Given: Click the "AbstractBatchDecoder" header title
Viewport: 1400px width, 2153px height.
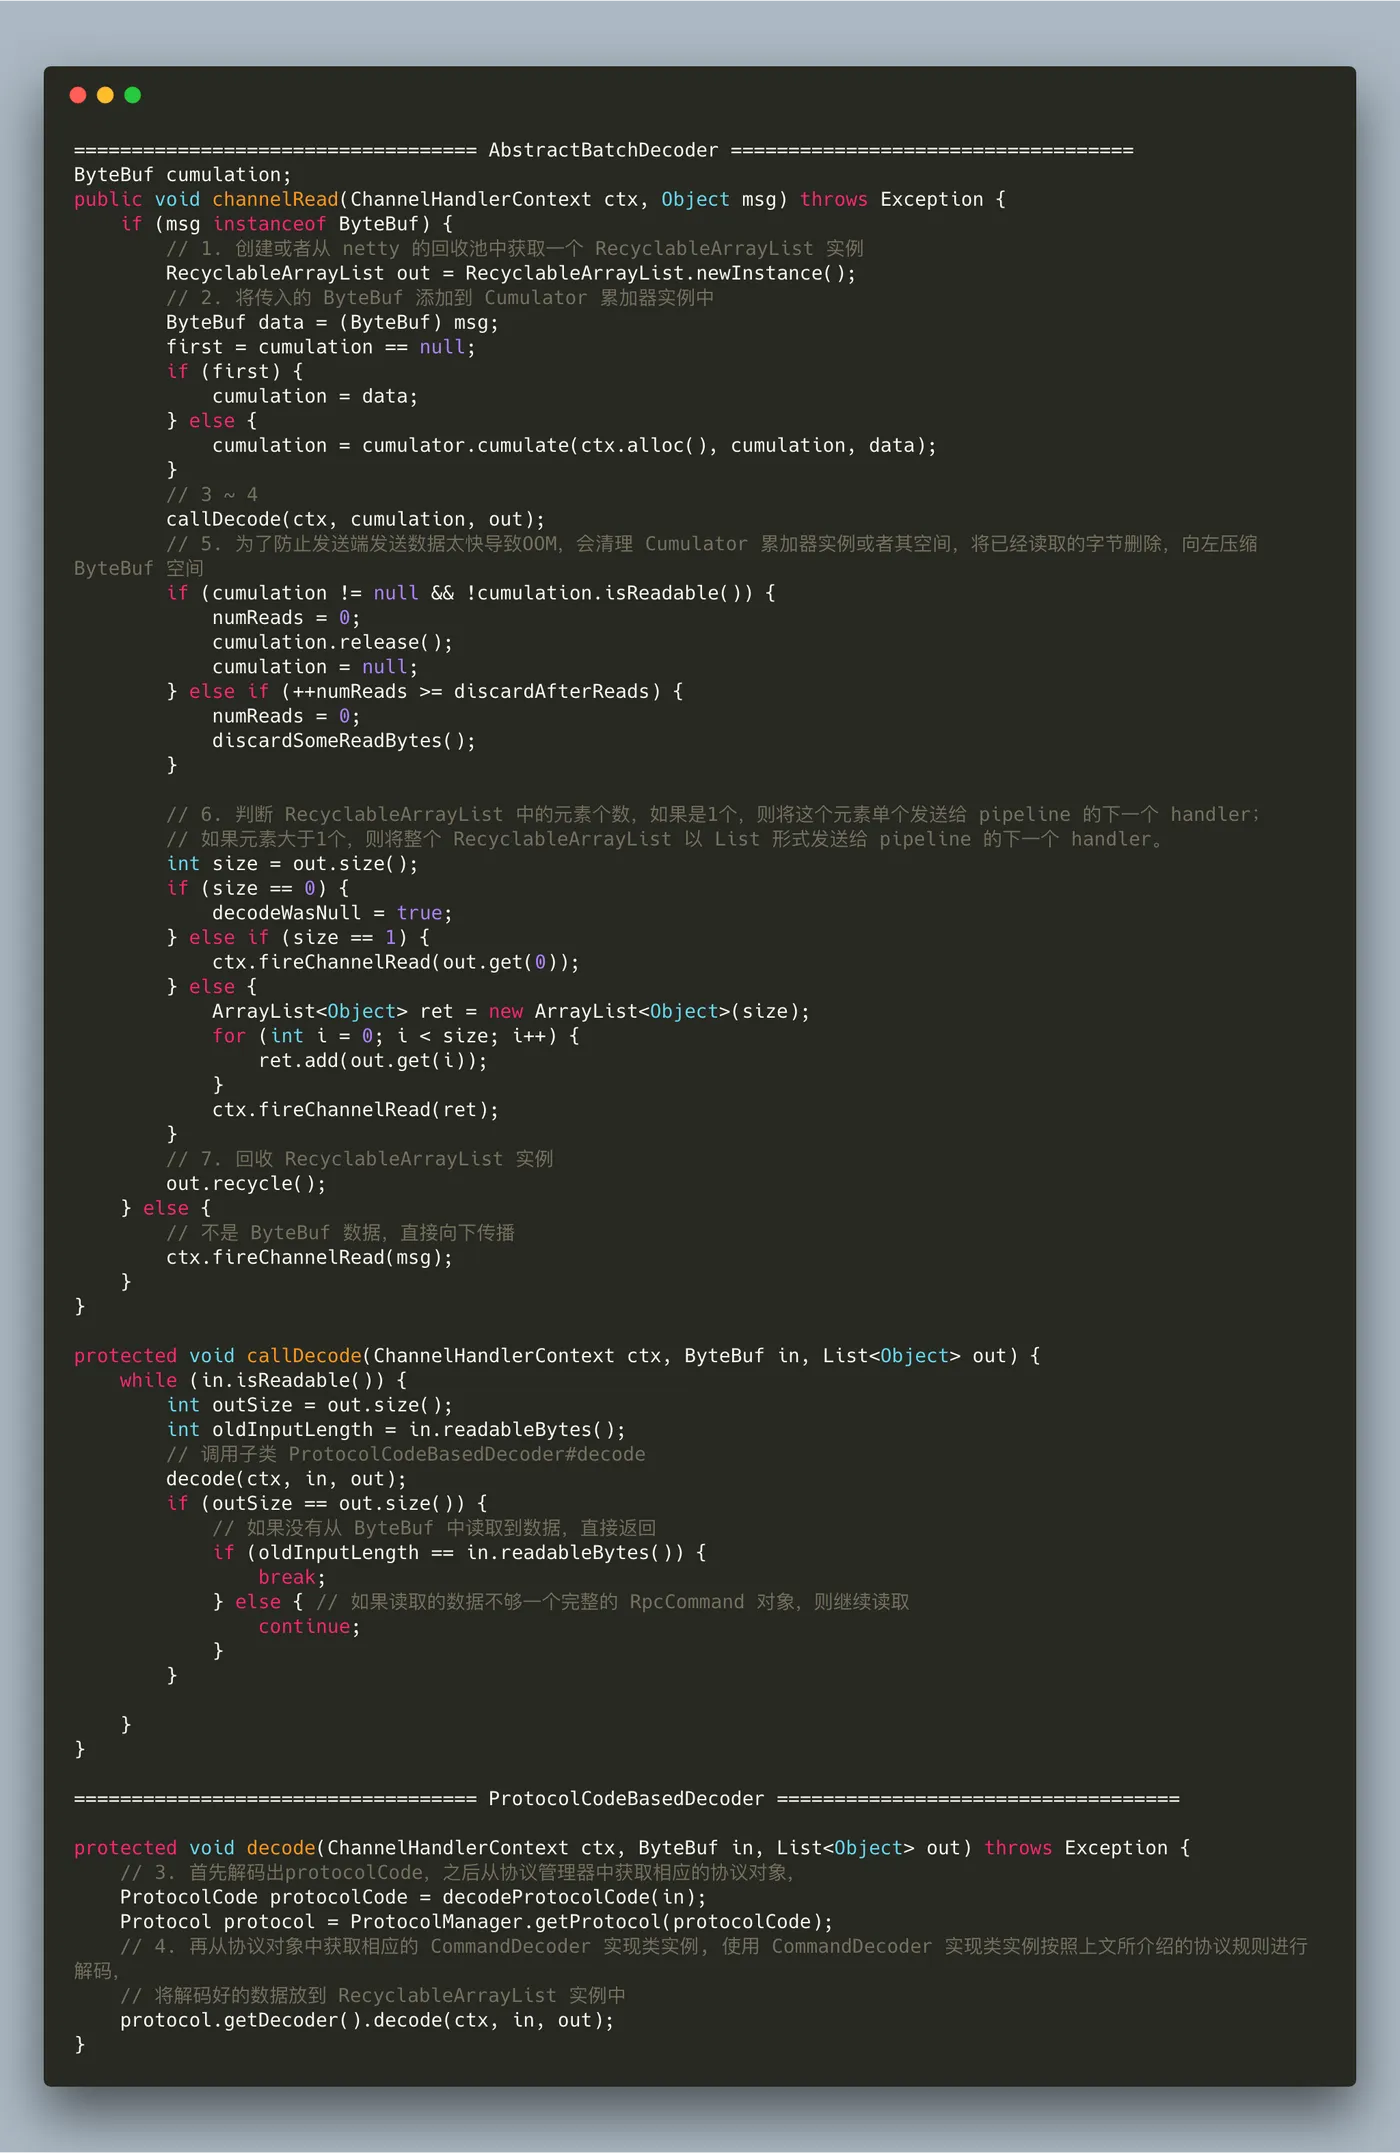Looking at the screenshot, I should [603, 150].
